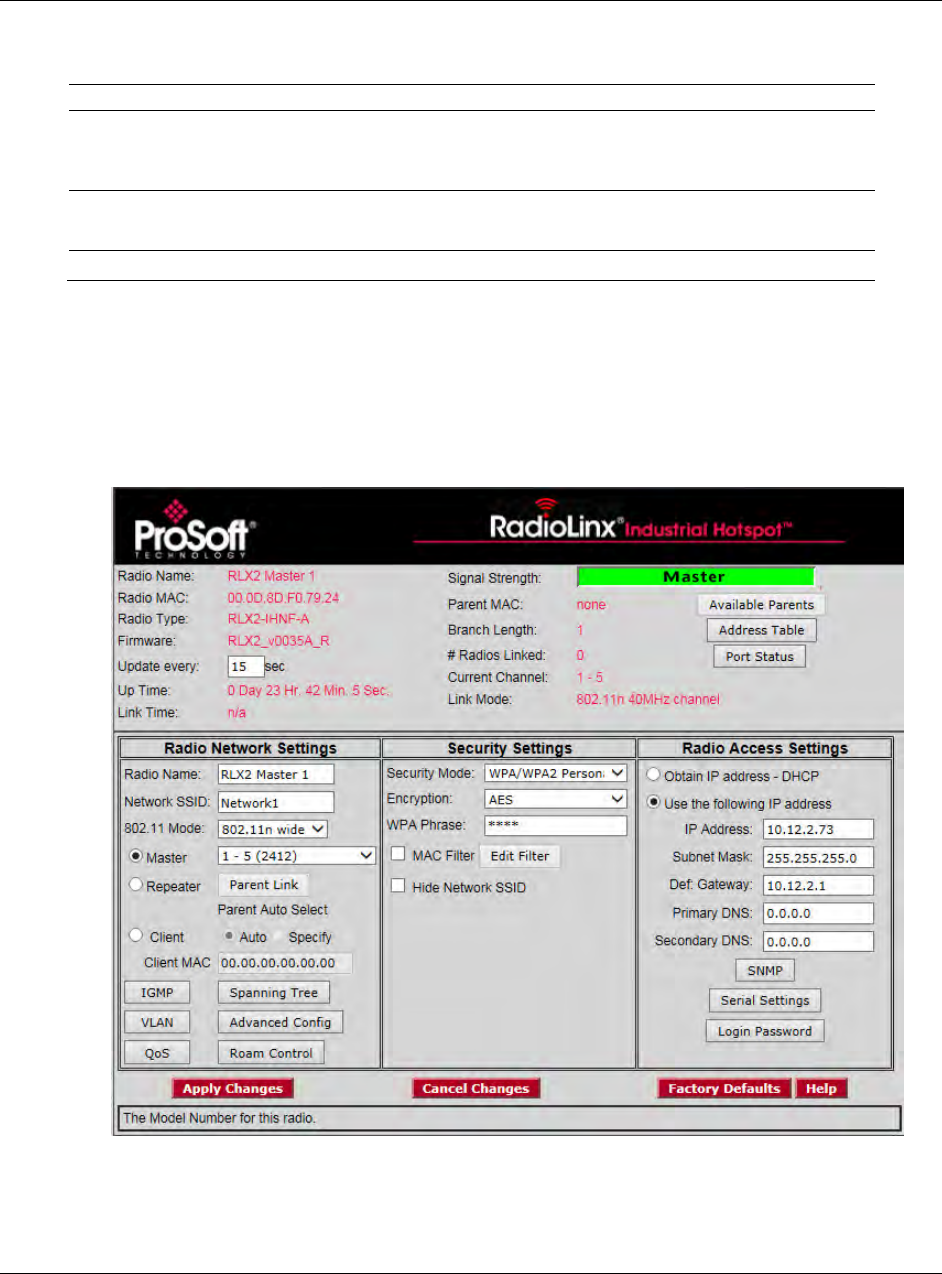942x1274 pixels.
Task: Click the Subnet Mask field
Action: click(818, 858)
